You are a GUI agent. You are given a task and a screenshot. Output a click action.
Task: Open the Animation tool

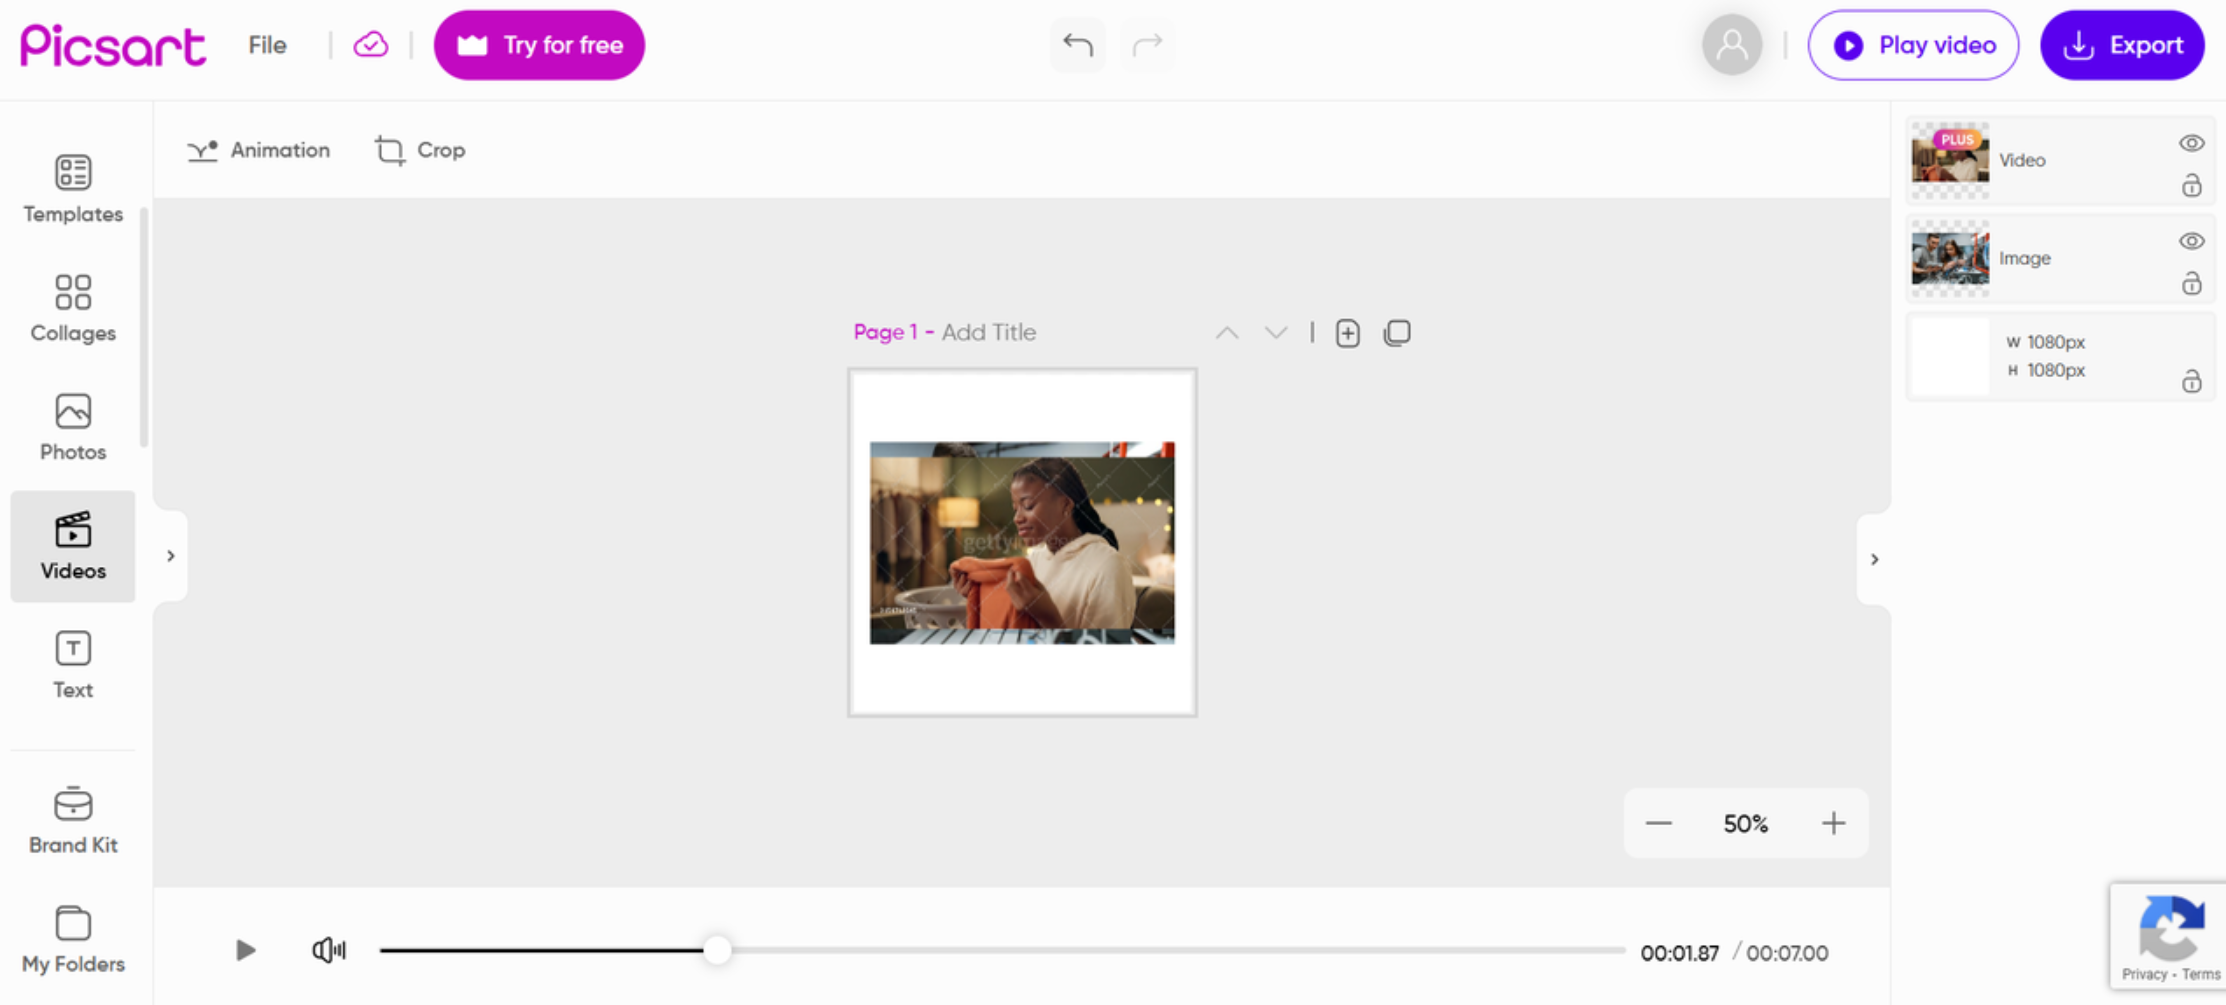click(258, 150)
